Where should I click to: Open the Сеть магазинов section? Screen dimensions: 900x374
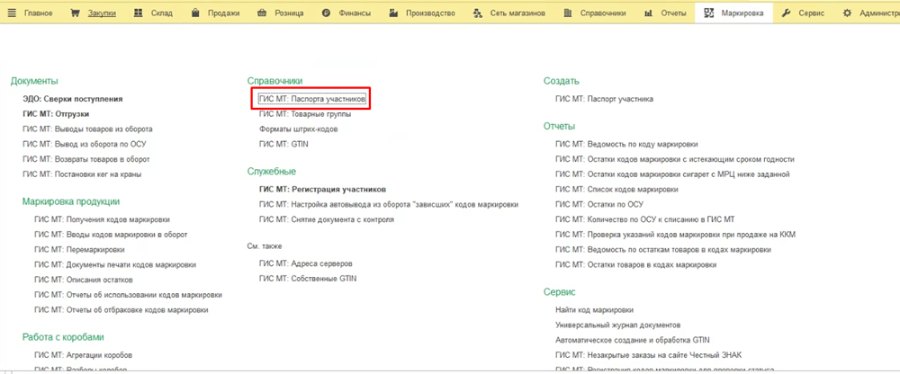point(509,13)
